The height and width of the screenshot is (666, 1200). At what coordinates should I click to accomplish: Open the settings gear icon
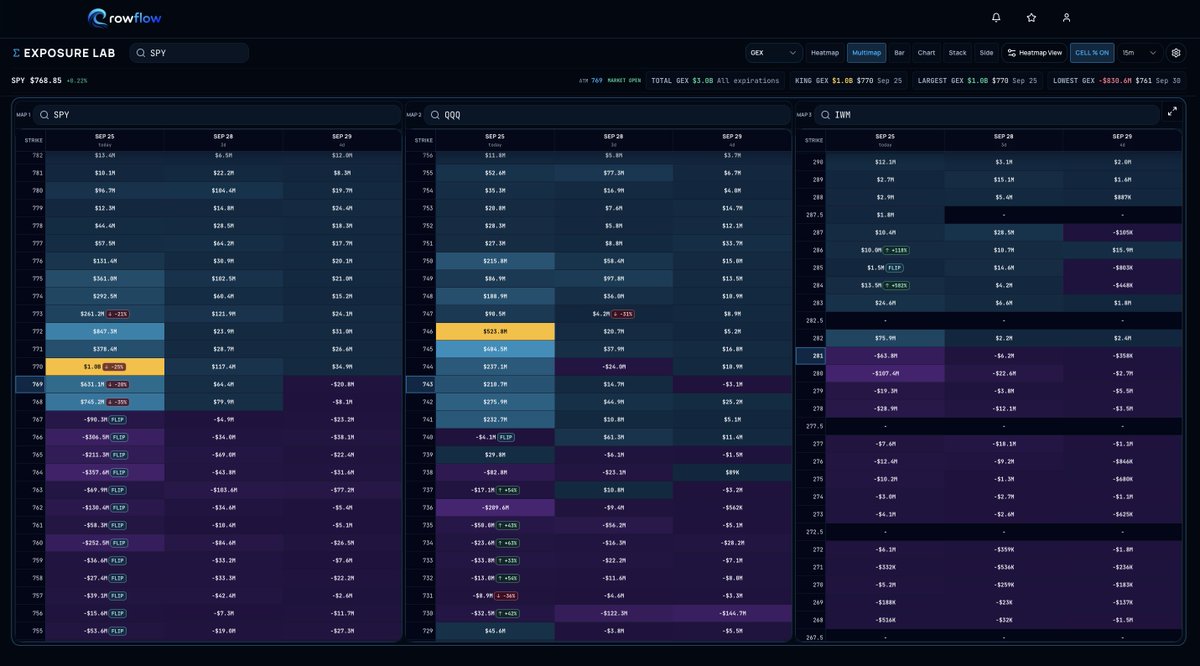coord(1176,53)
